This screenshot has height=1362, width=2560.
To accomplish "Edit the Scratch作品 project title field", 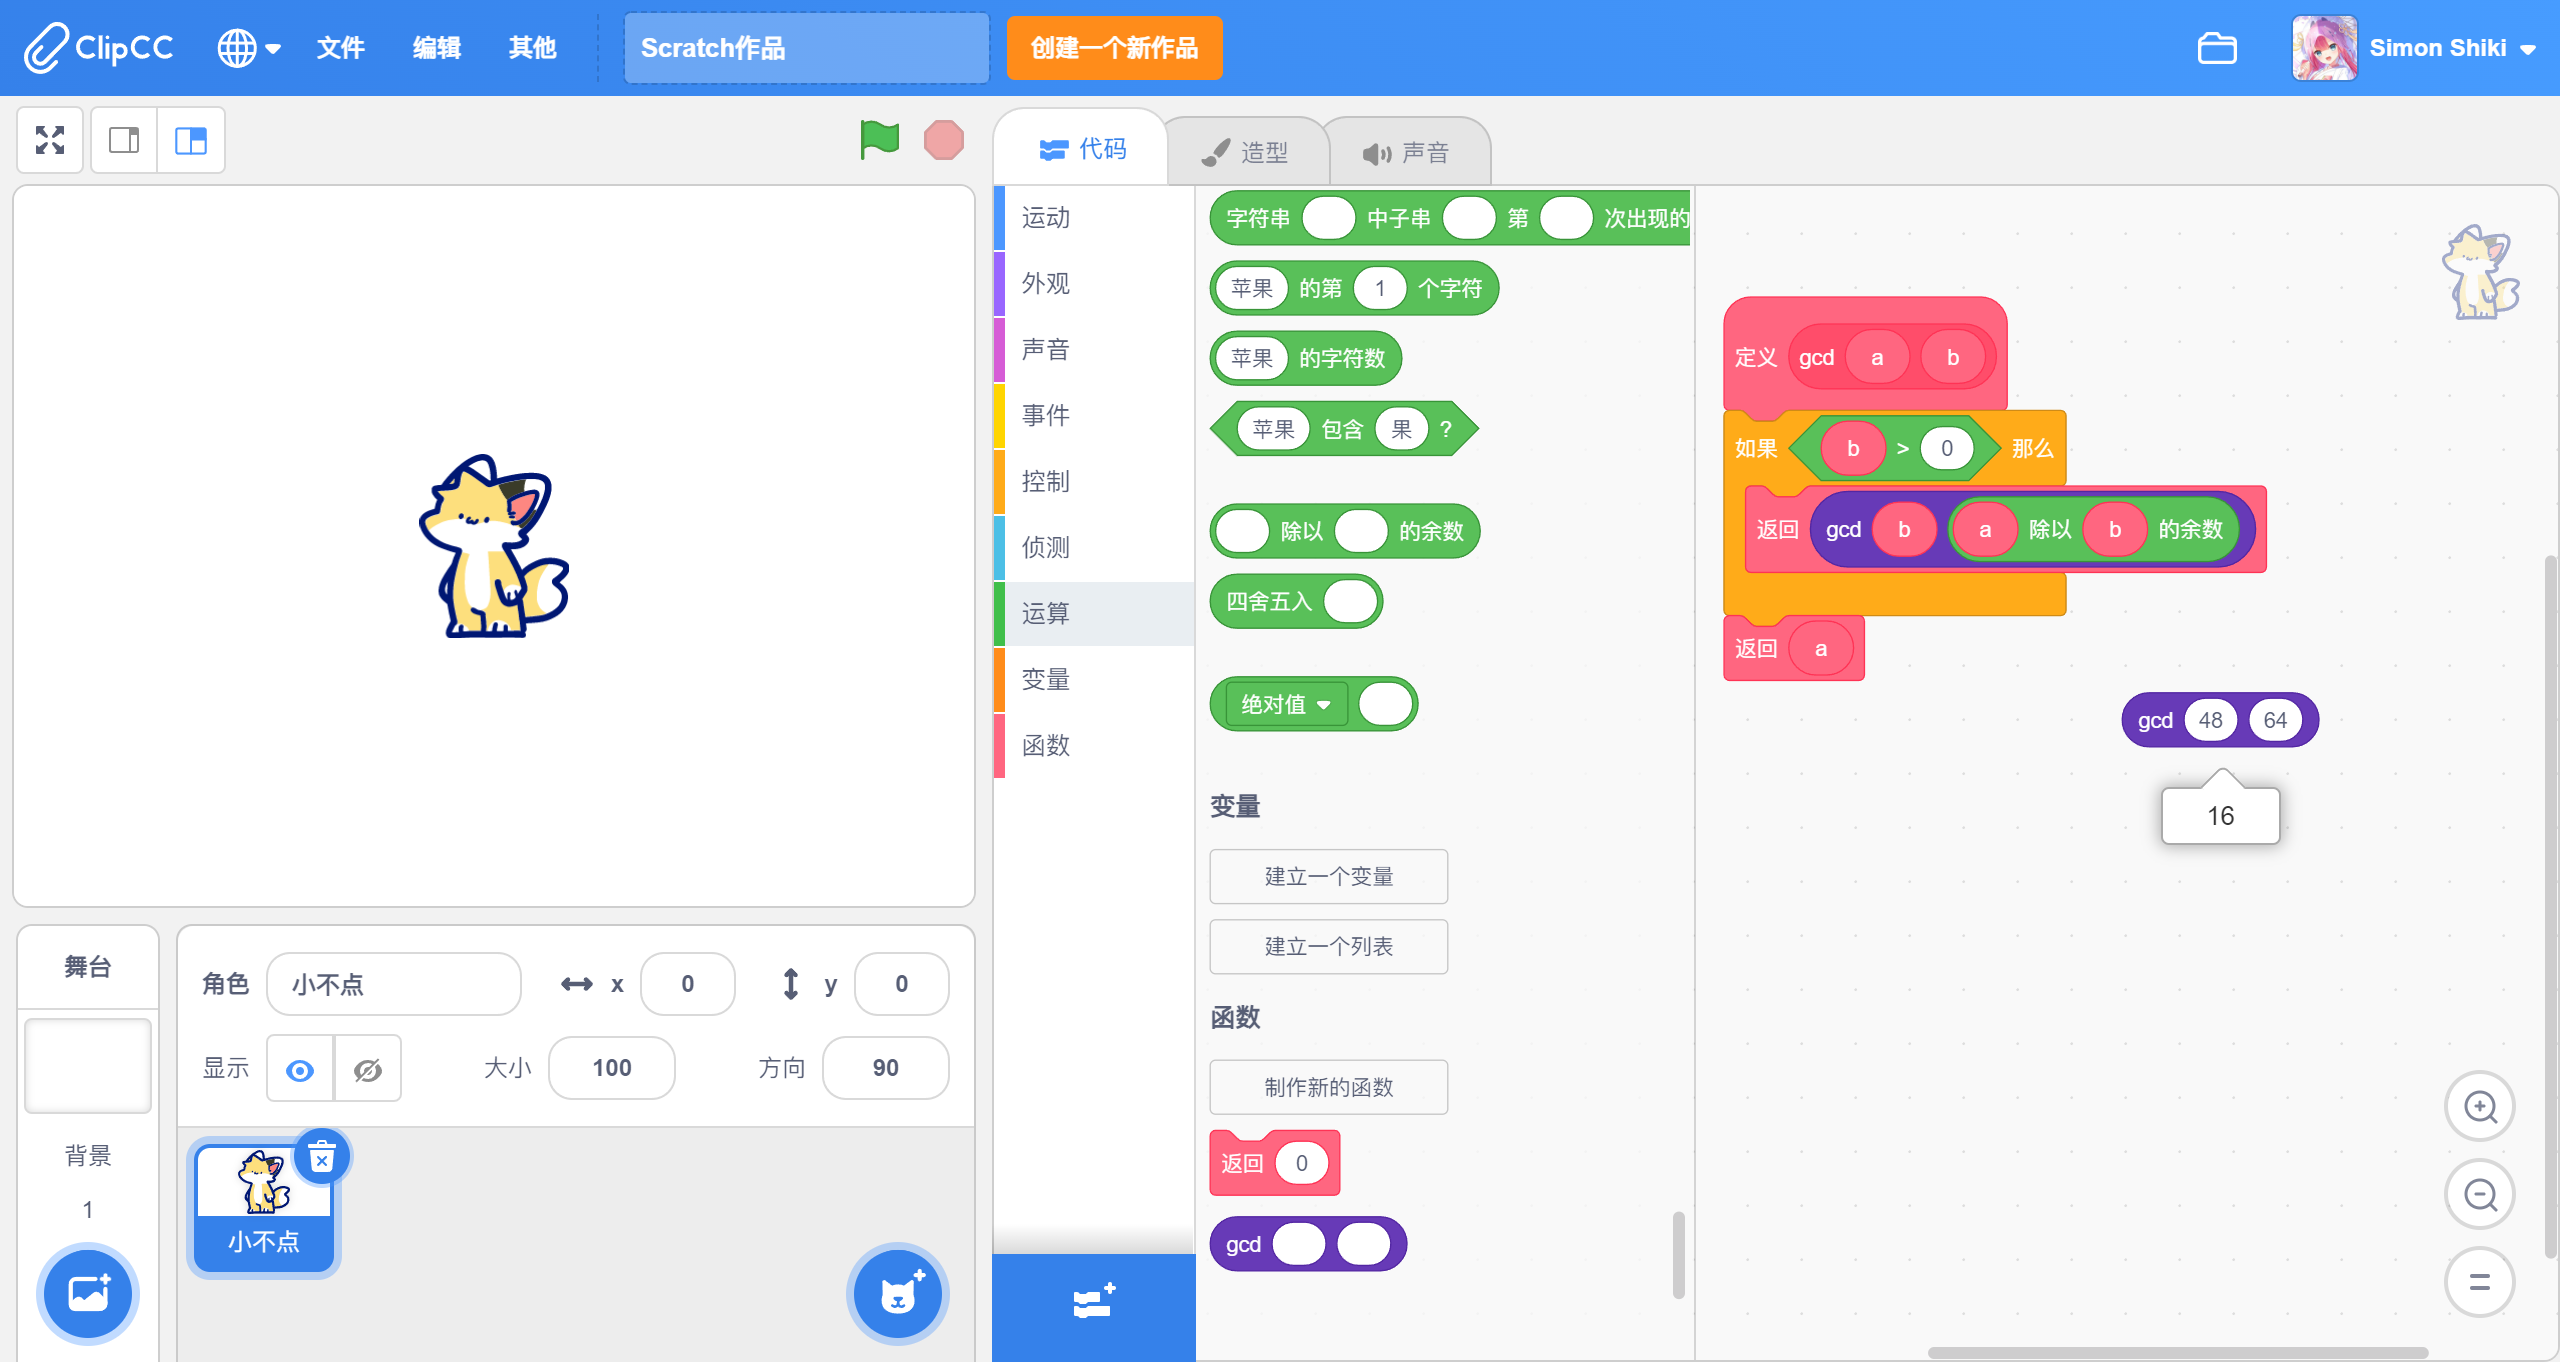I will tap(806, 48).
